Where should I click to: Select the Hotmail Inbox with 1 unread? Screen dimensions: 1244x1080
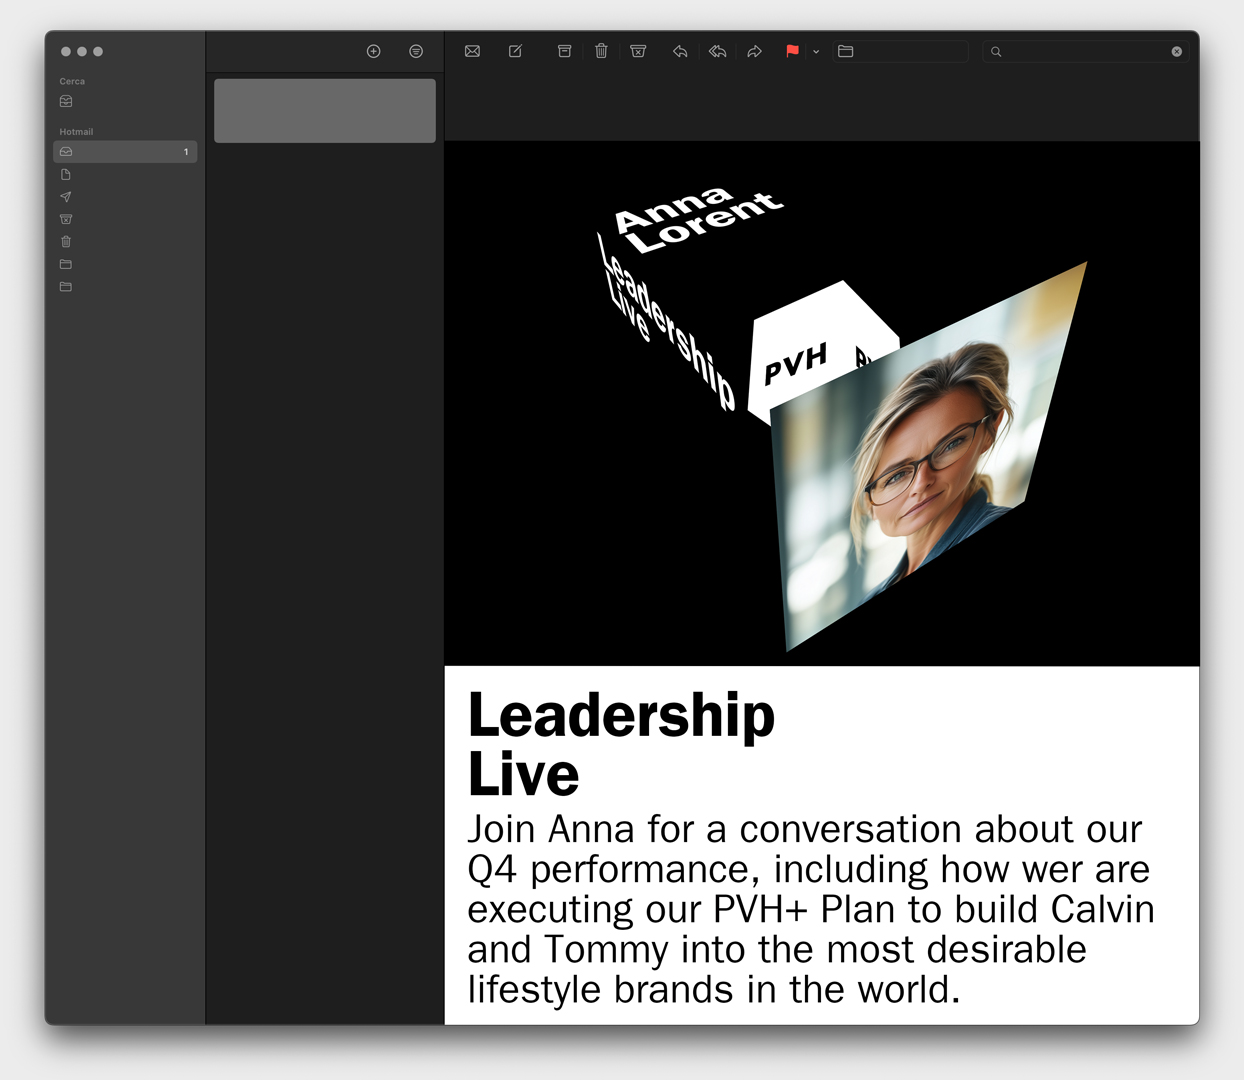point(125,152)
